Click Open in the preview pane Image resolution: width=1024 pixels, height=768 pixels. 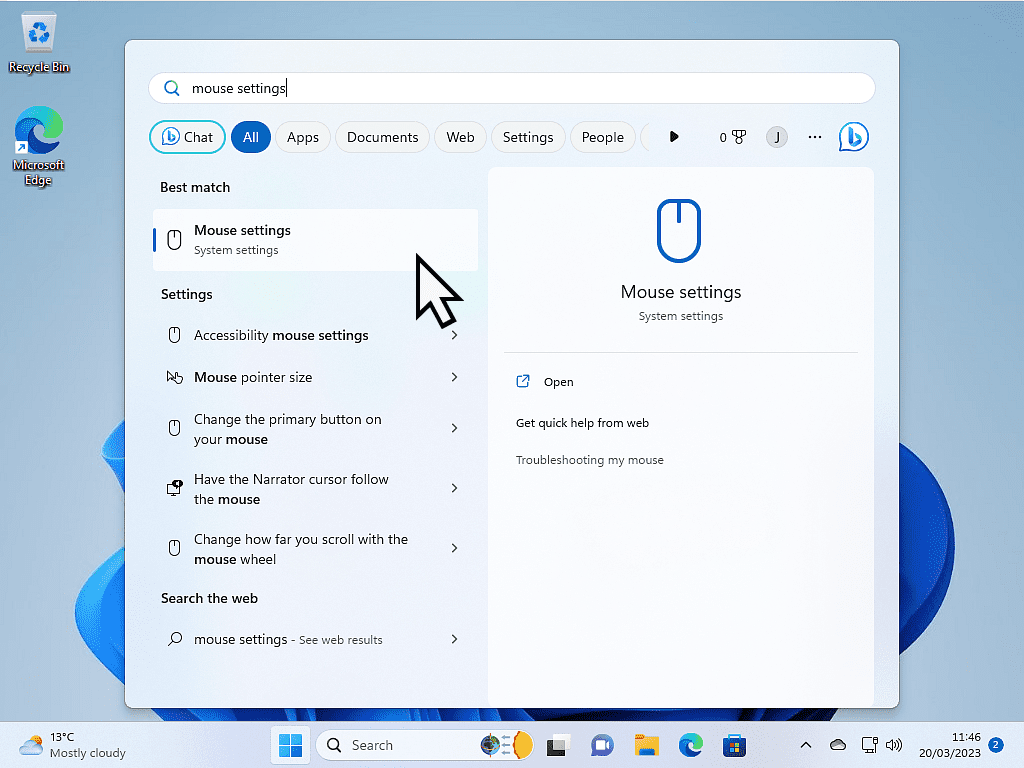(x=558, y=382)
